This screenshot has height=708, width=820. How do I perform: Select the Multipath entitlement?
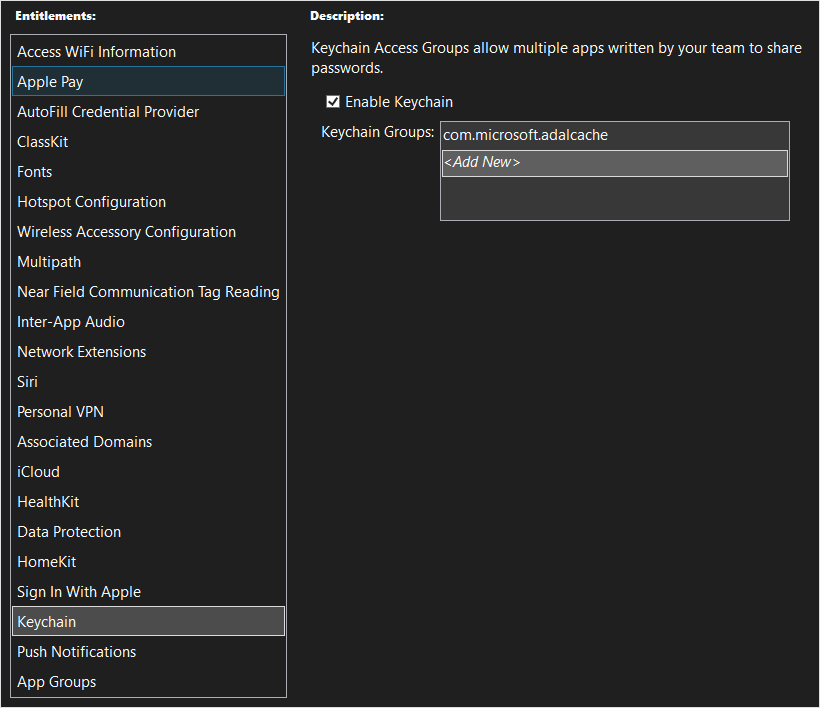[49, 262]
